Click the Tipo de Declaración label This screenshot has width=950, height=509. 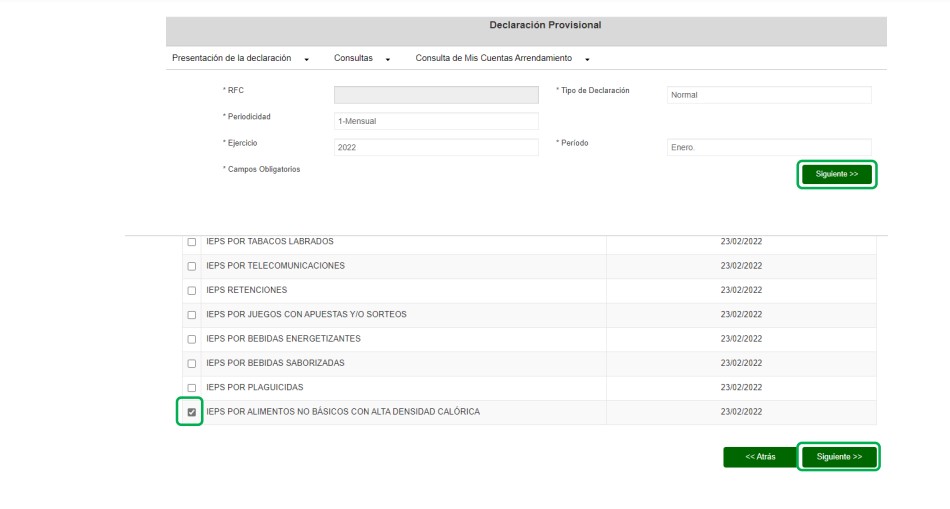[593, 90]
